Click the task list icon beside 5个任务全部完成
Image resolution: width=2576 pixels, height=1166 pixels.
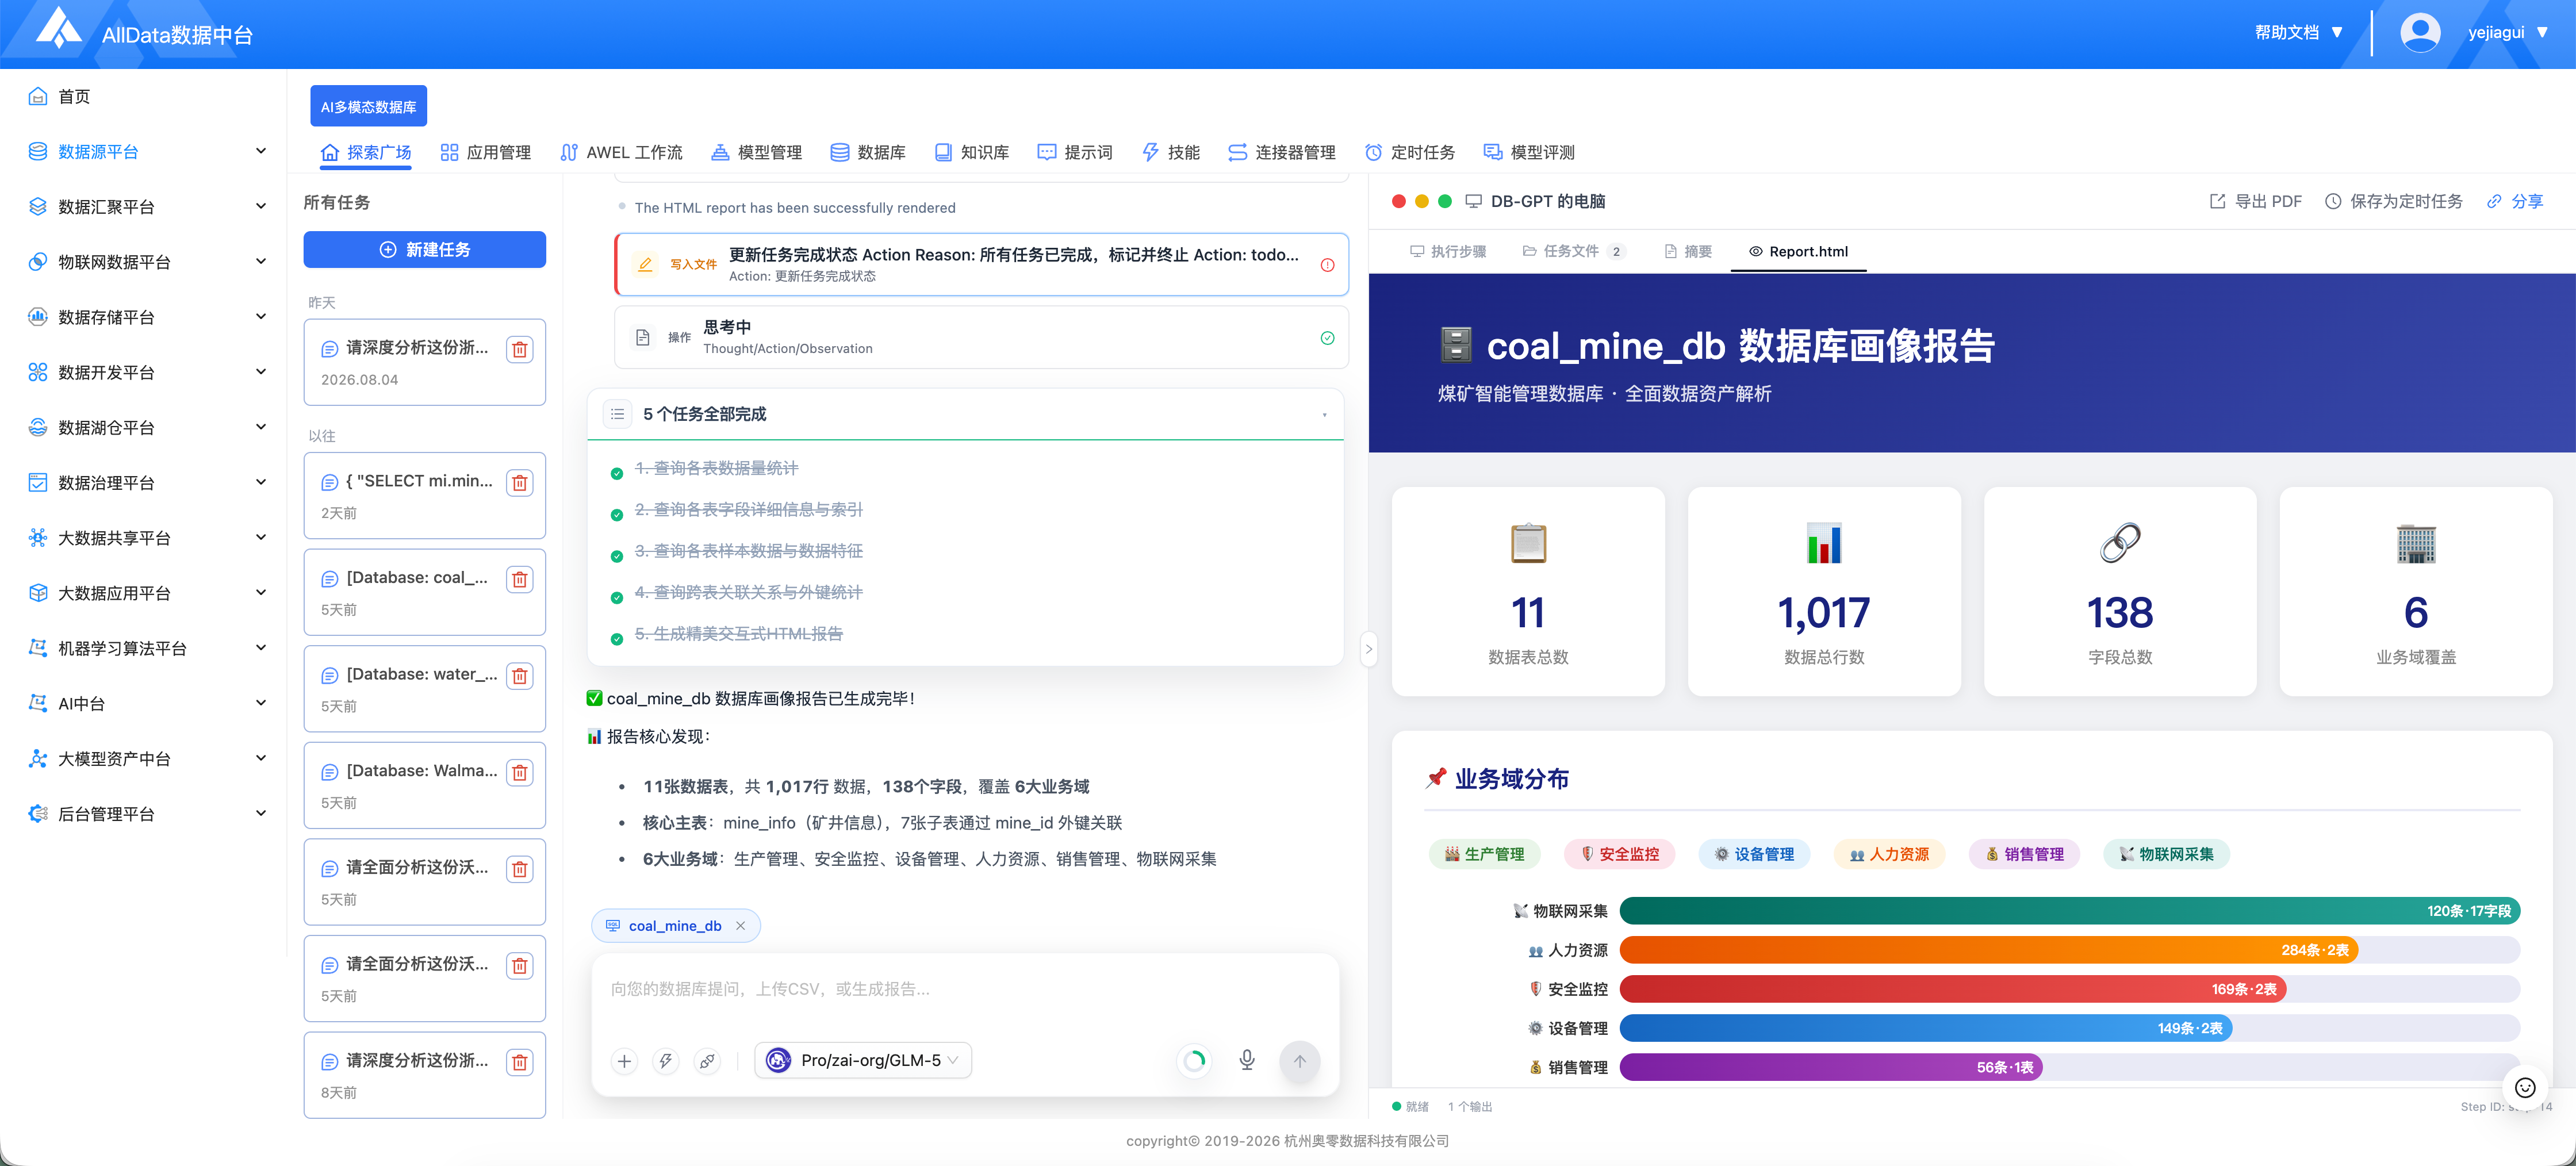(x=617, y=414)
